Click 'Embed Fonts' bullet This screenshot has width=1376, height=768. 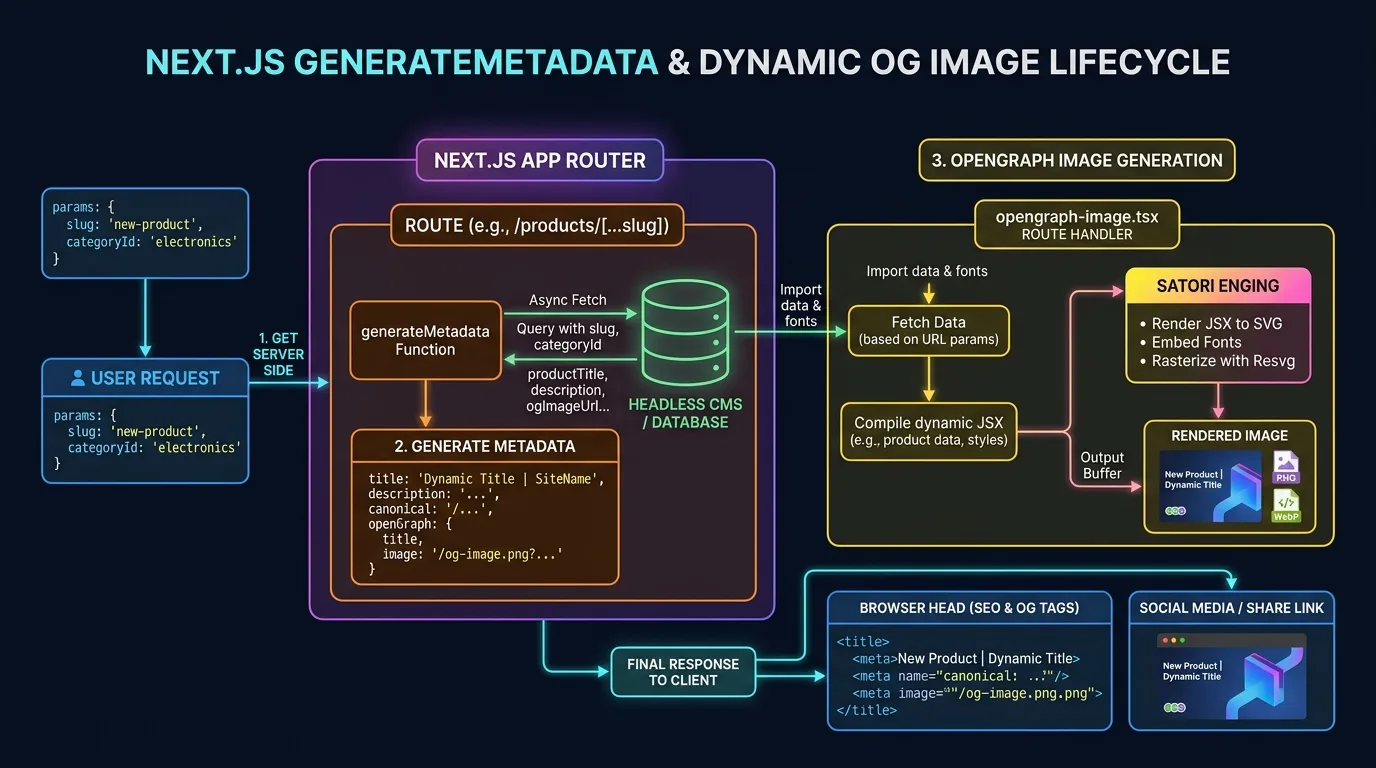[x=1190, y=342]
